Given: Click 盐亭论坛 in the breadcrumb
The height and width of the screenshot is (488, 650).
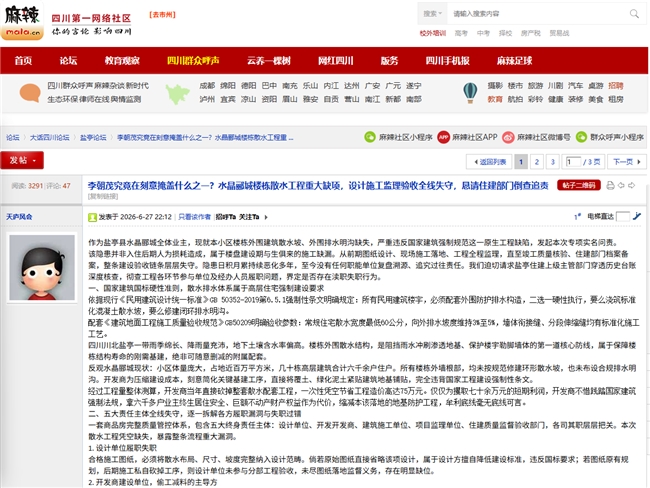Looking at the screenshot, I should (x=93, y=137).
